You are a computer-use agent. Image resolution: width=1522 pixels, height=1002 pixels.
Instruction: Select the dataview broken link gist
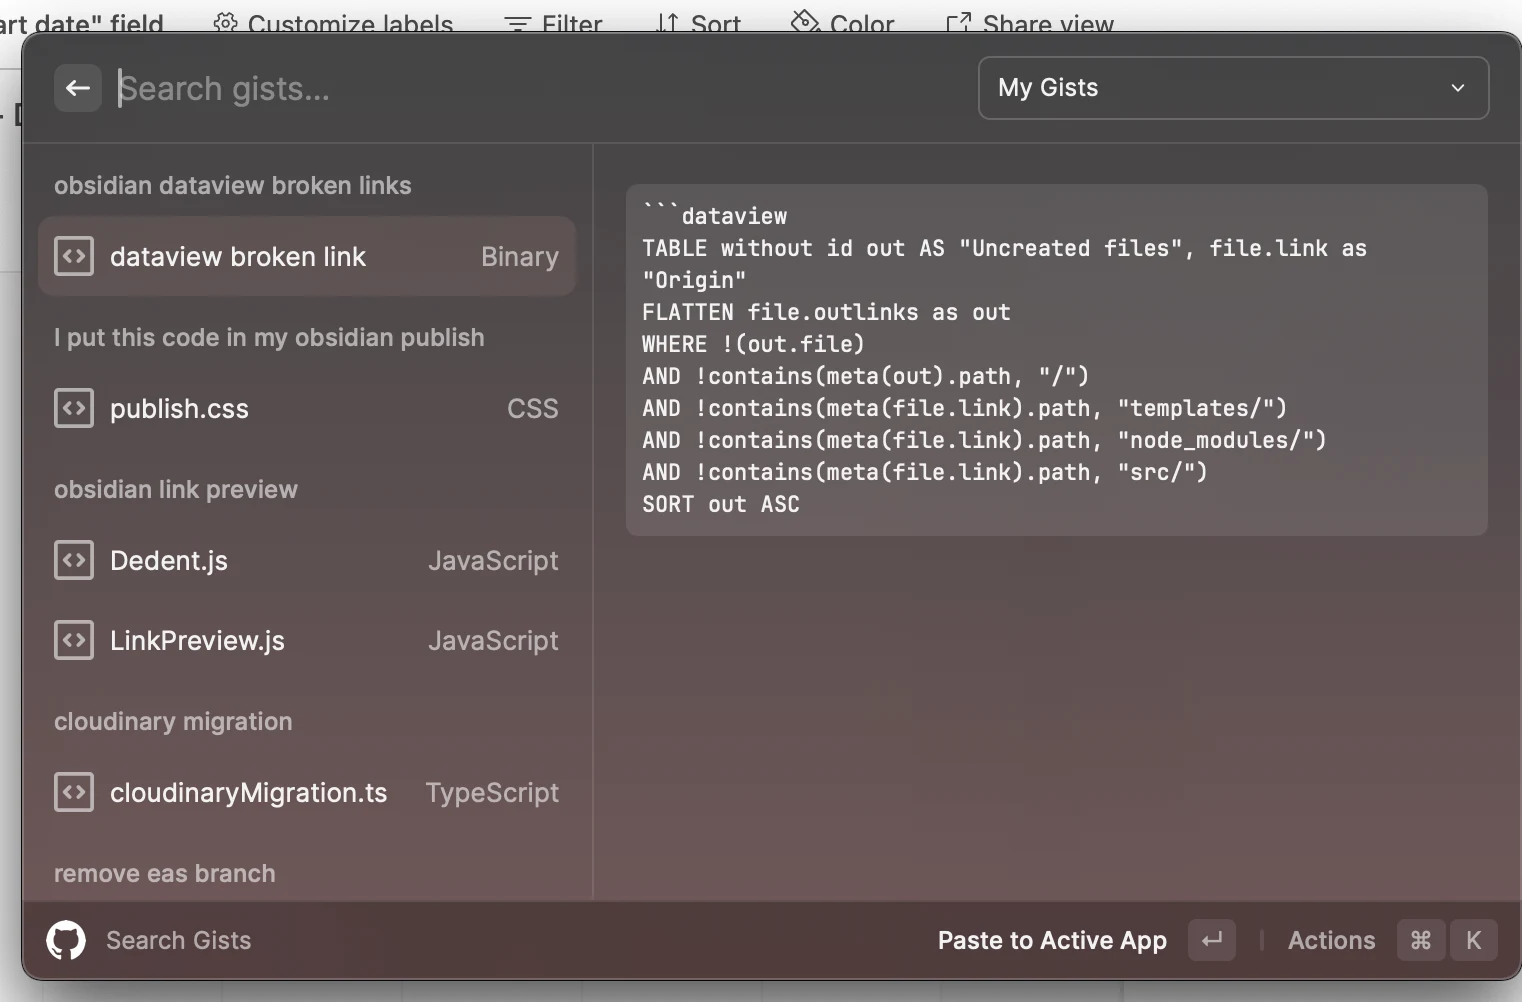click(x=307, y=256)
